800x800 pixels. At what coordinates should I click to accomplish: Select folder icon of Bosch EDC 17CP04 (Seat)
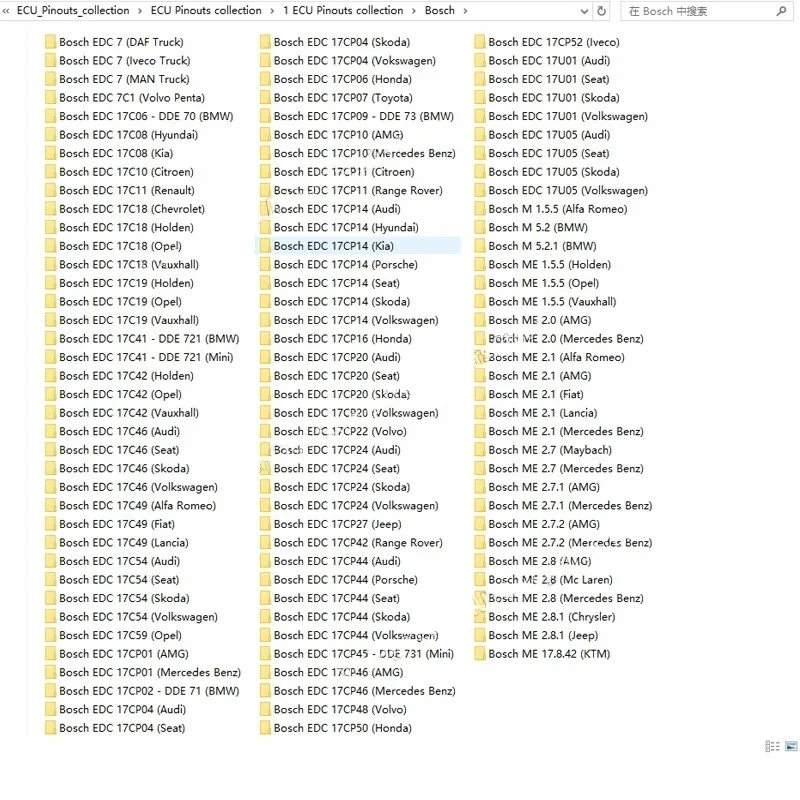51,728
